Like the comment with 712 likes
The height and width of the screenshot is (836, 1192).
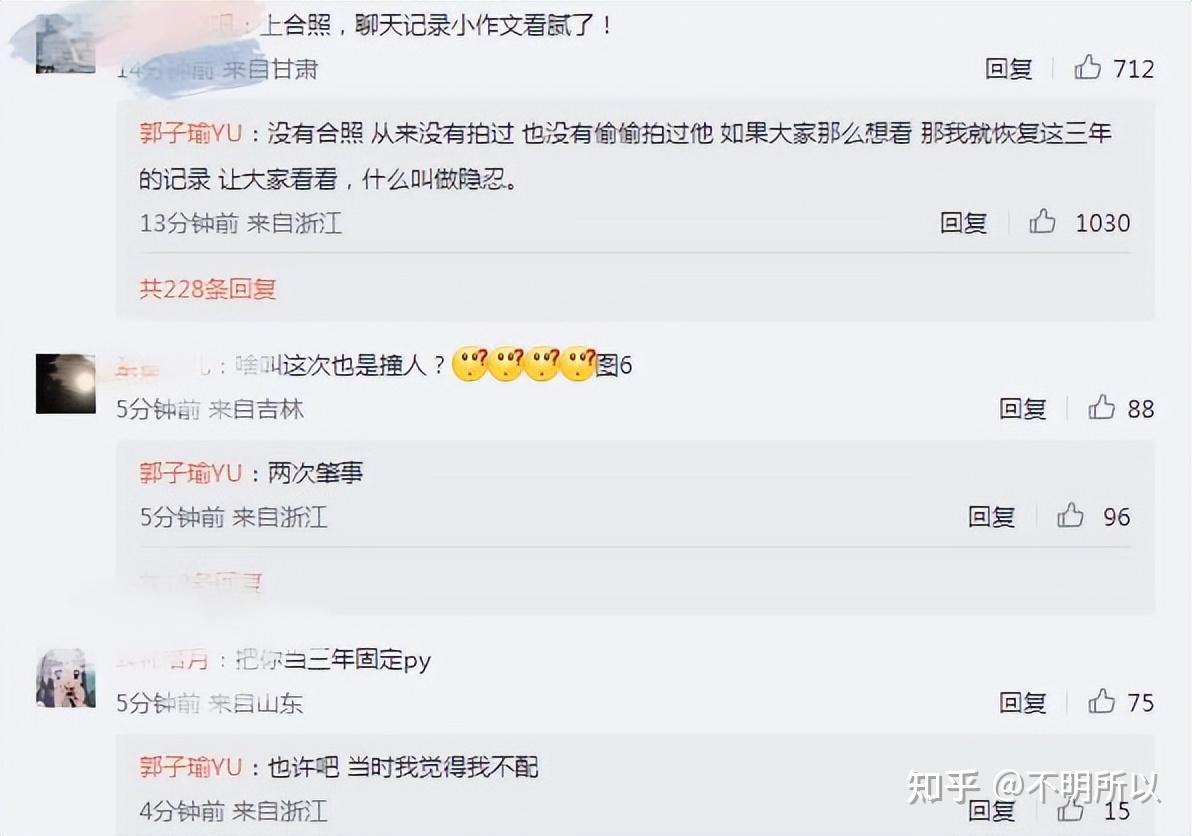1088,68
